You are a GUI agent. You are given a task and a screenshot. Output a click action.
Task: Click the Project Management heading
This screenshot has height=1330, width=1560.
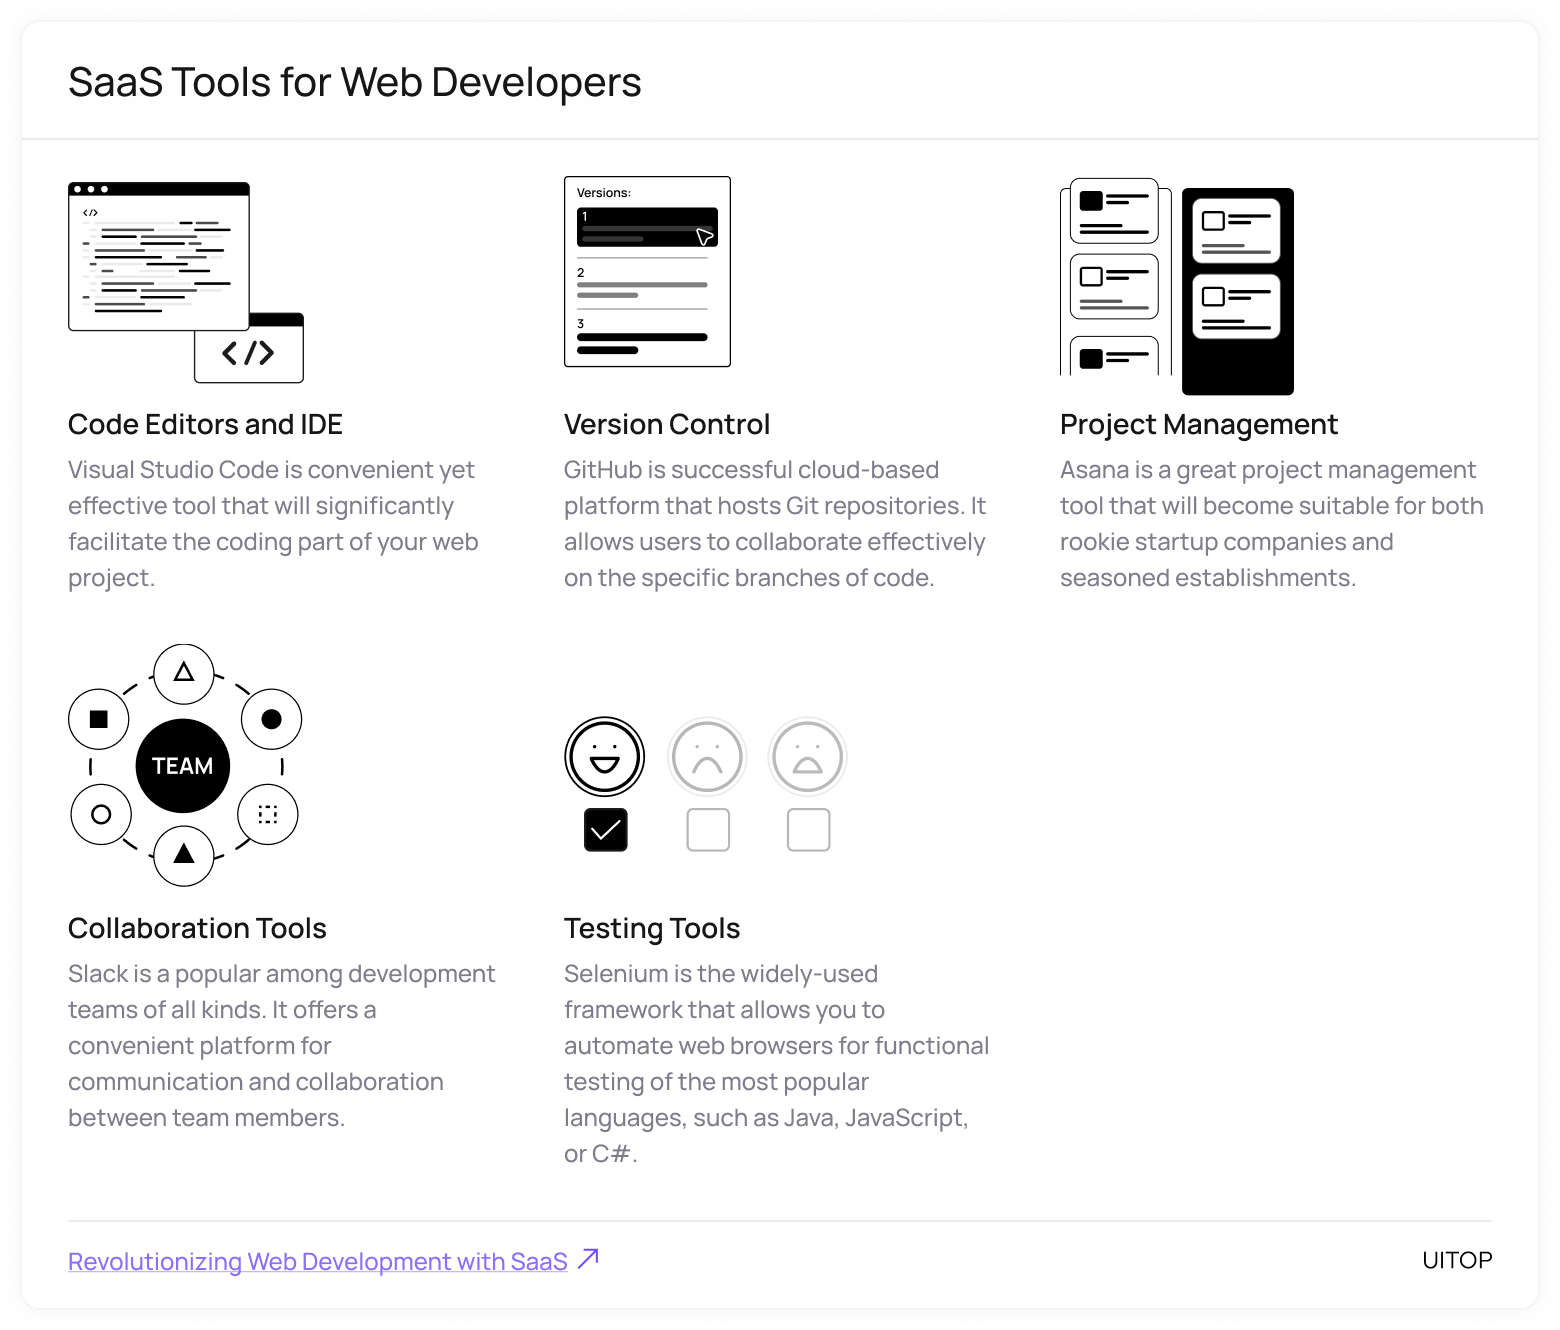point(1199,425)
